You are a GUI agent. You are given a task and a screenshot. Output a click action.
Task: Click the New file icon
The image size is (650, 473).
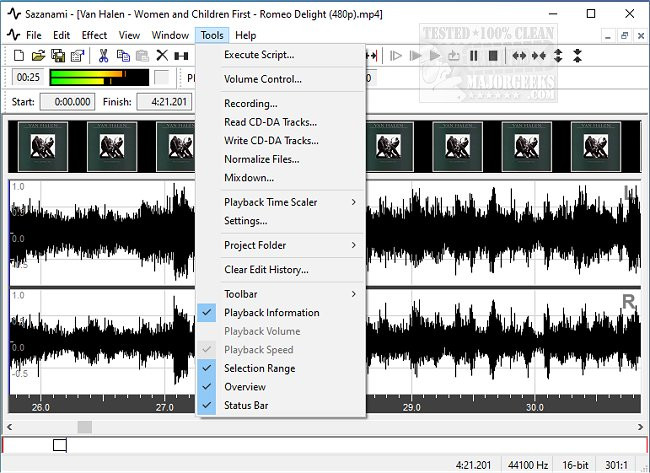coord(19,56)
